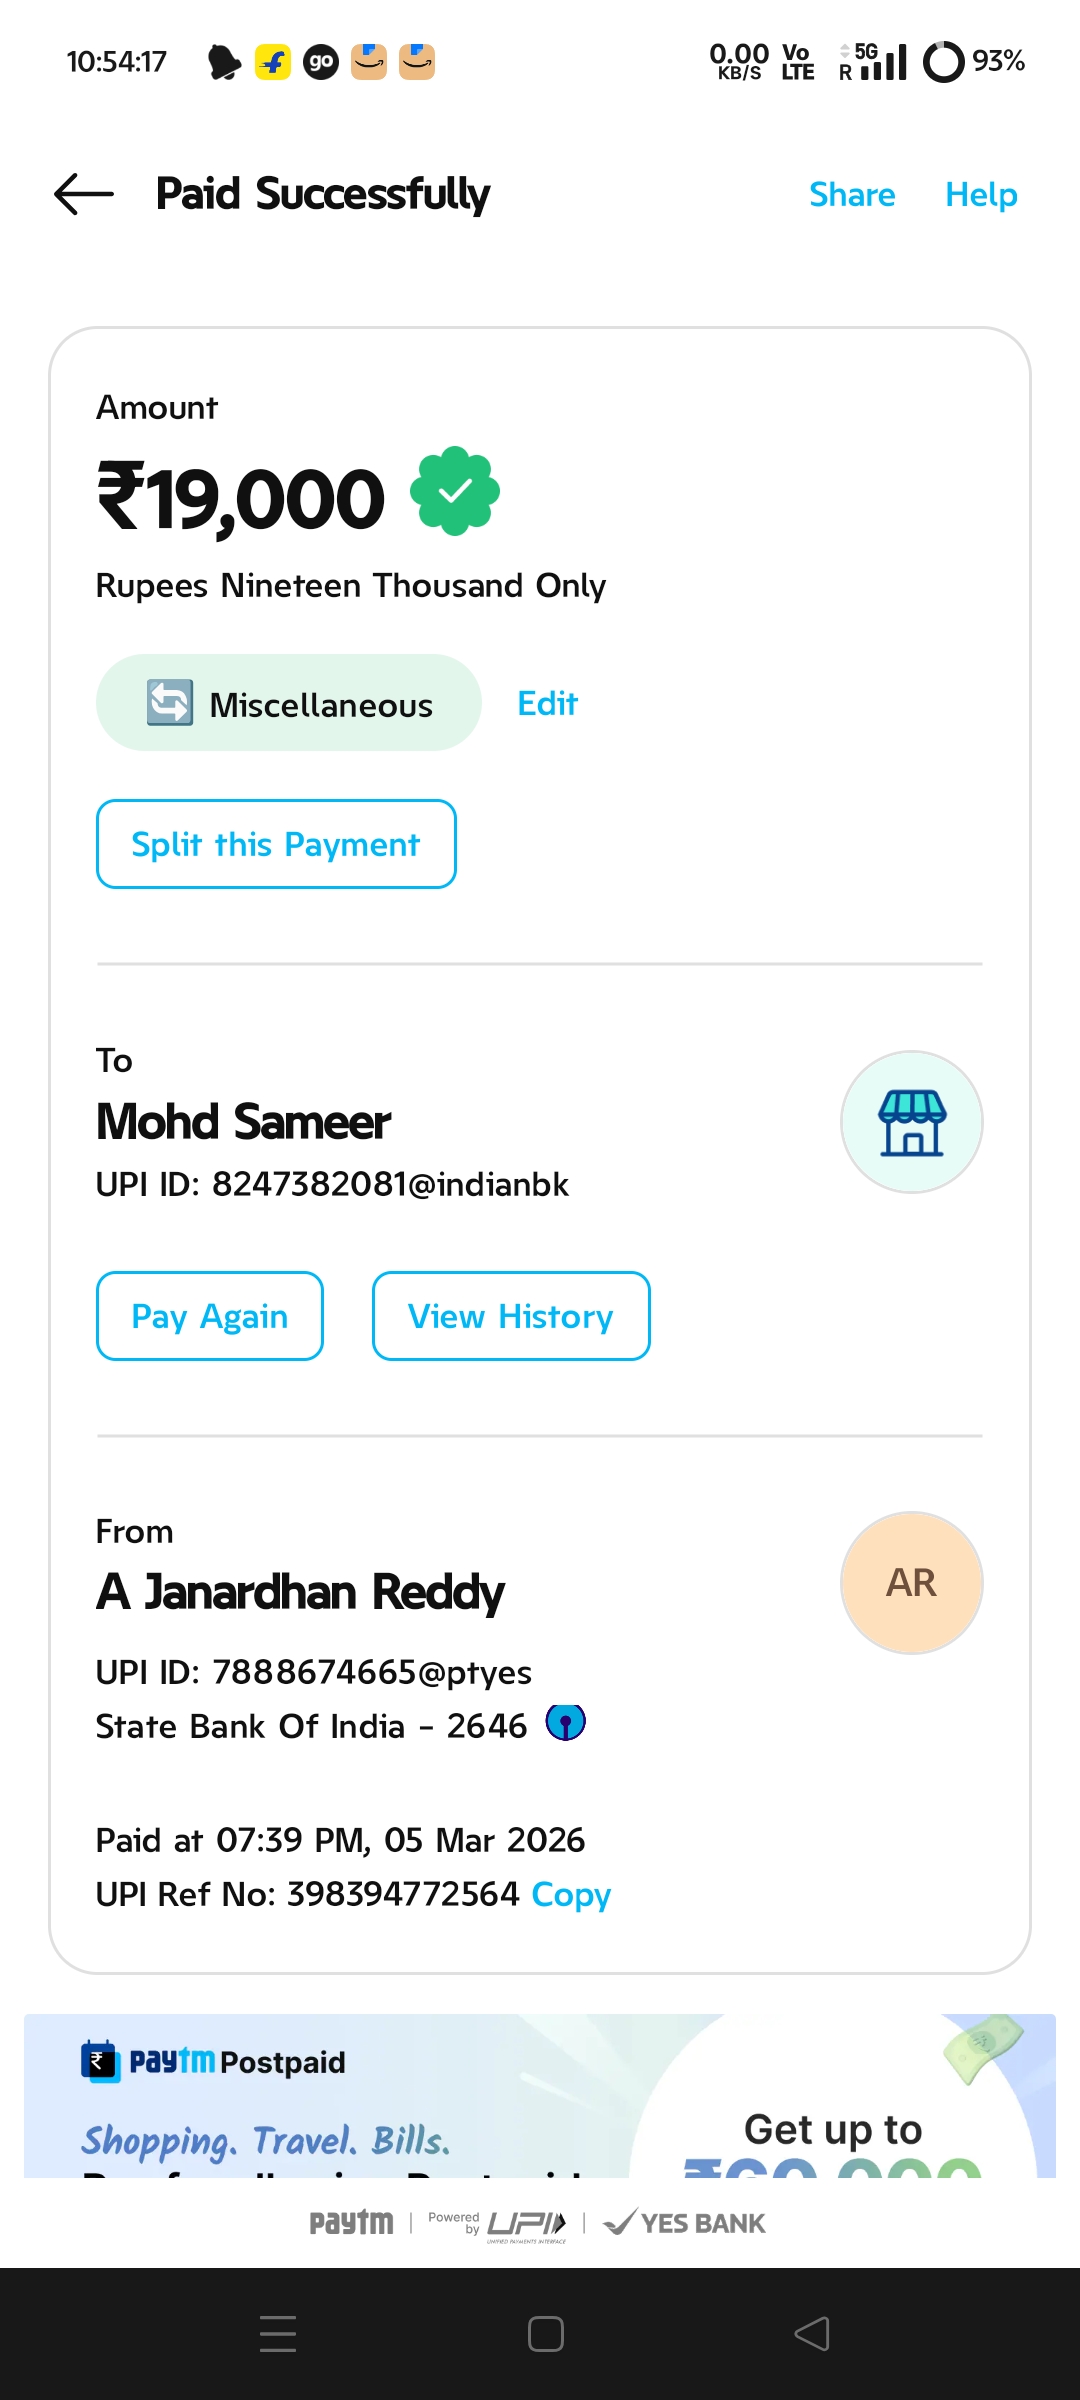1080x2400 pixels.
Task: Copy the UPI reference number
Action: 571,1894
